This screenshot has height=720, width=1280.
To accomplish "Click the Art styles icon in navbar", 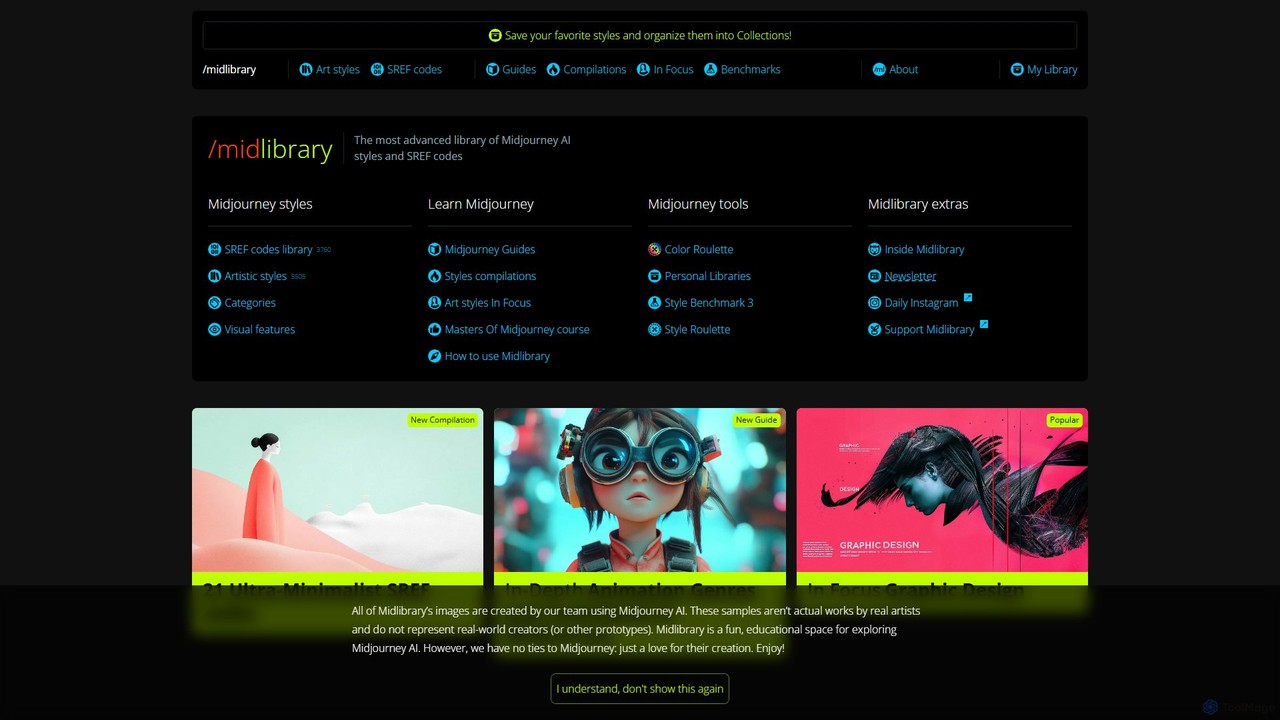I will tap(306, 69).
